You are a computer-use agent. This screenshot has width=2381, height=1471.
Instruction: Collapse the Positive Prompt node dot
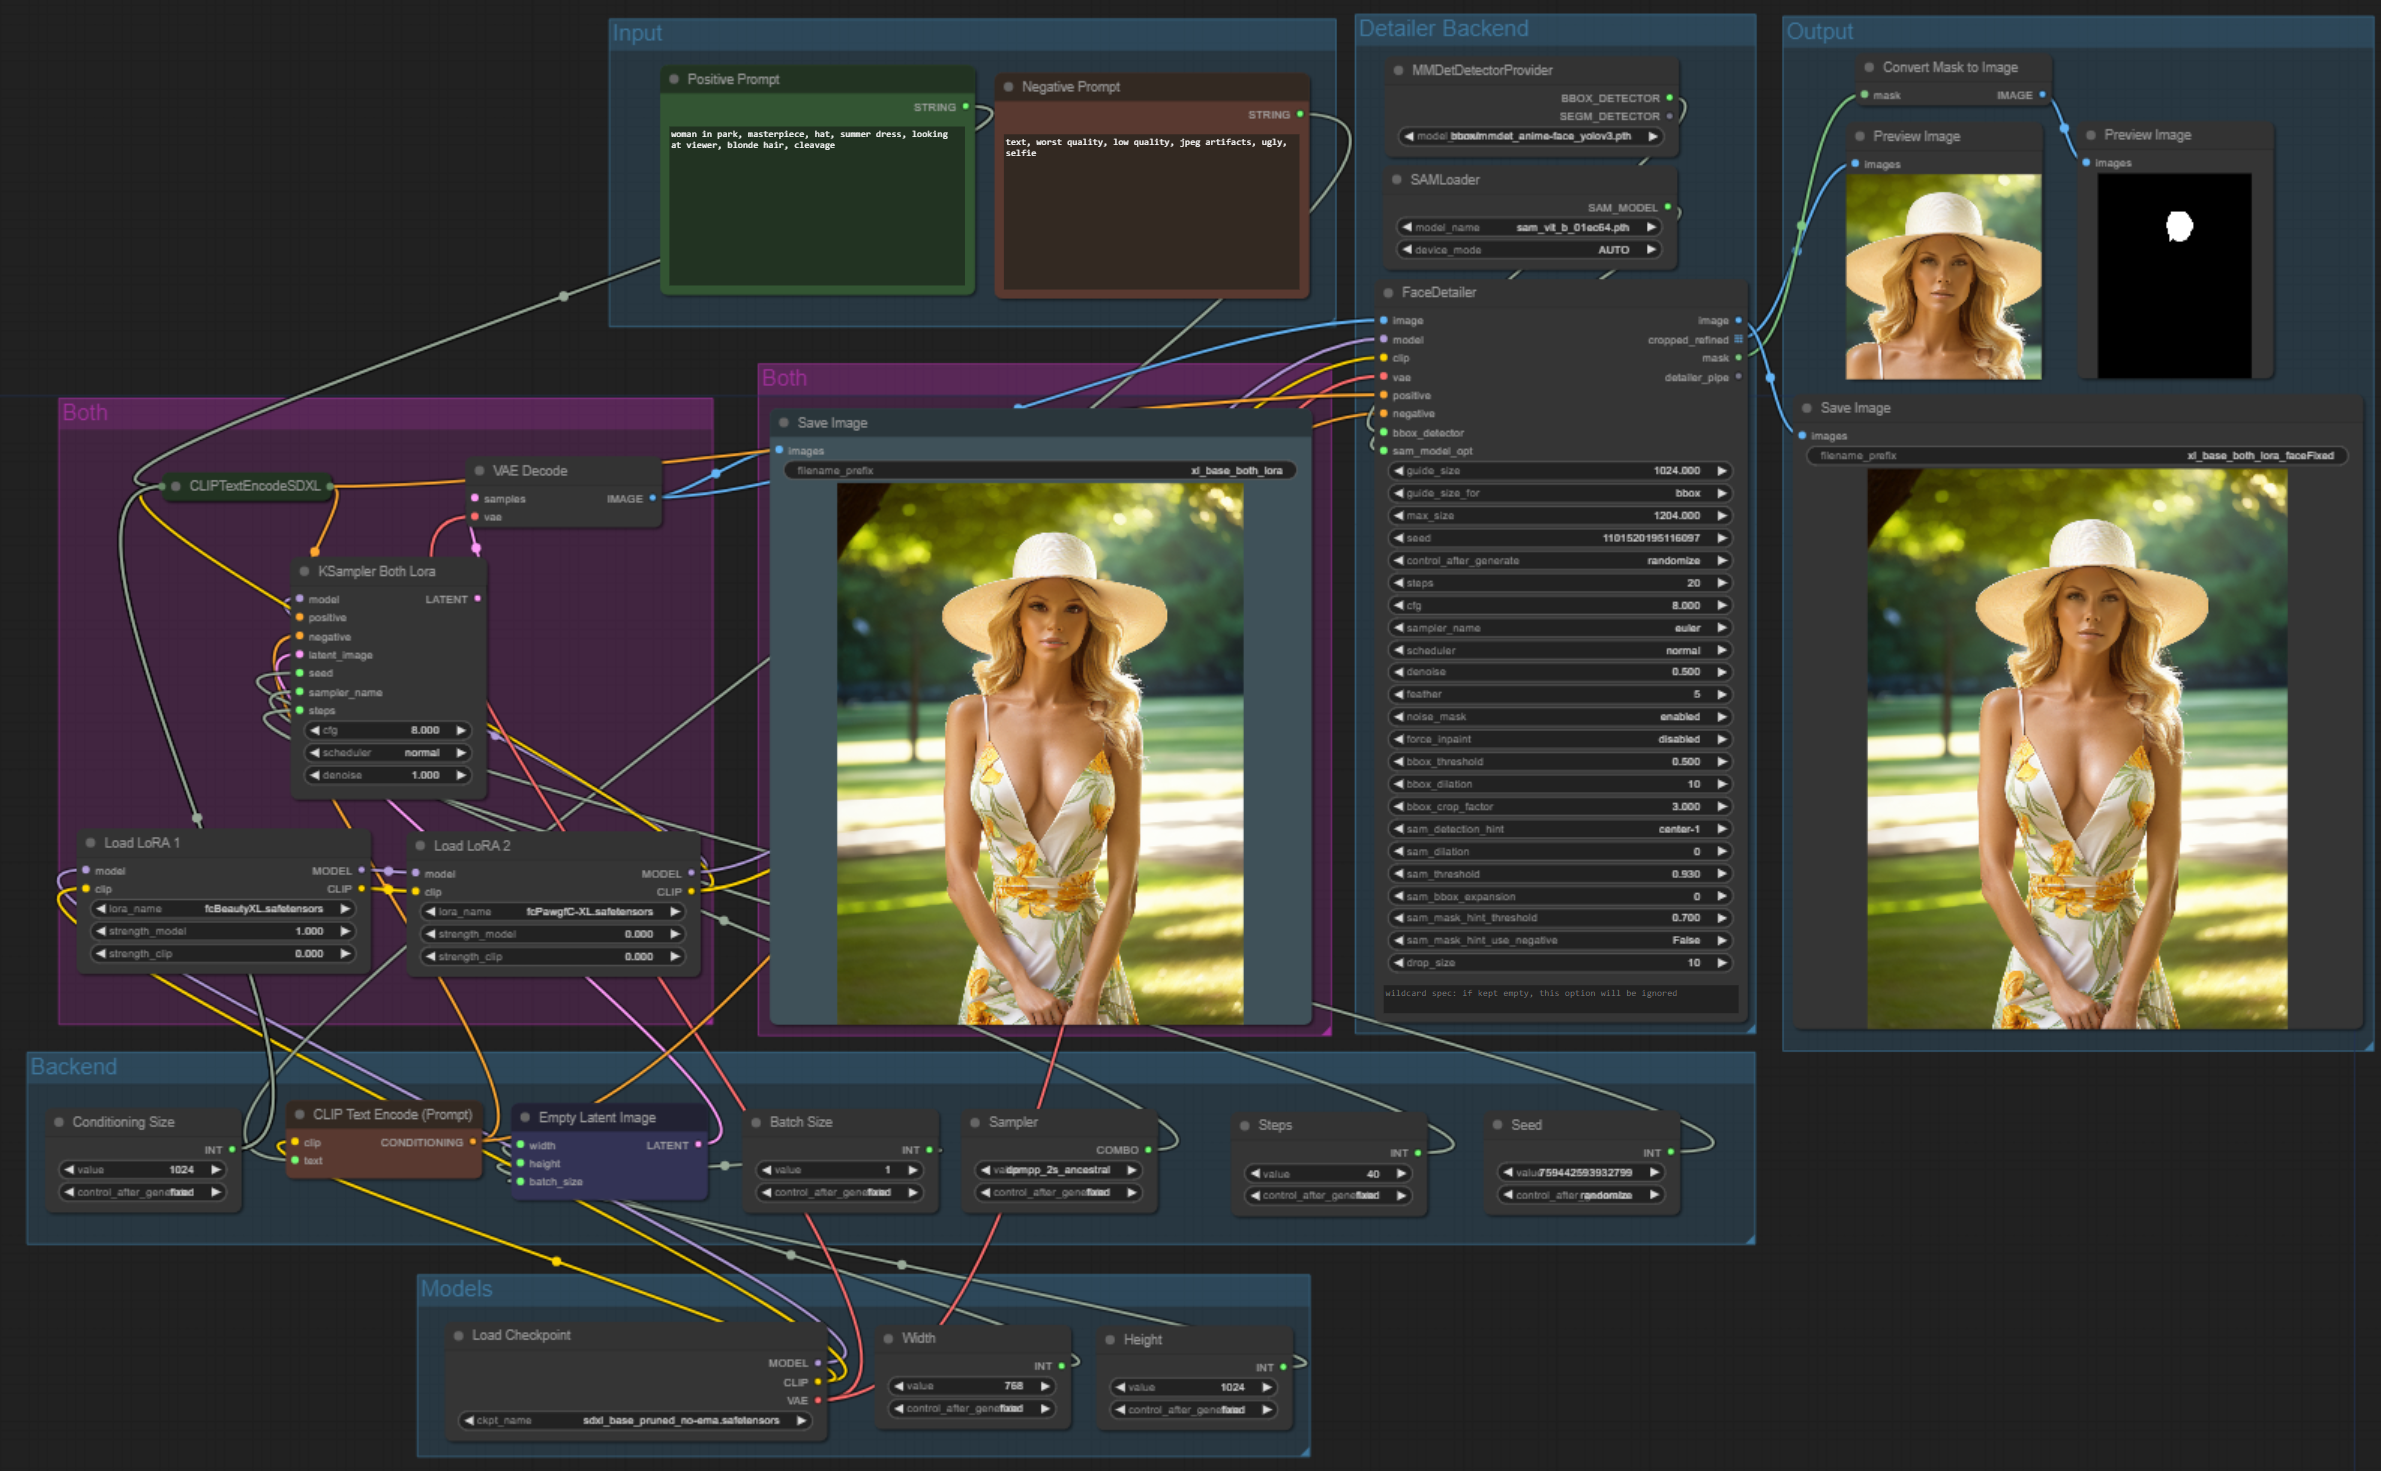click(x=674, y=79)
